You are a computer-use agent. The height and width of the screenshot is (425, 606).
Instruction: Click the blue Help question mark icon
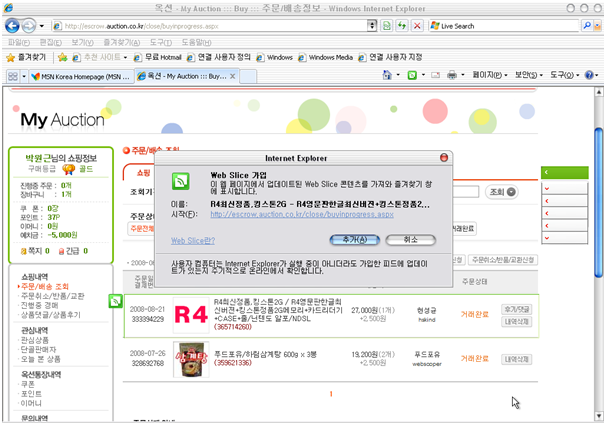pyautogui.click(x=589, y=75)
